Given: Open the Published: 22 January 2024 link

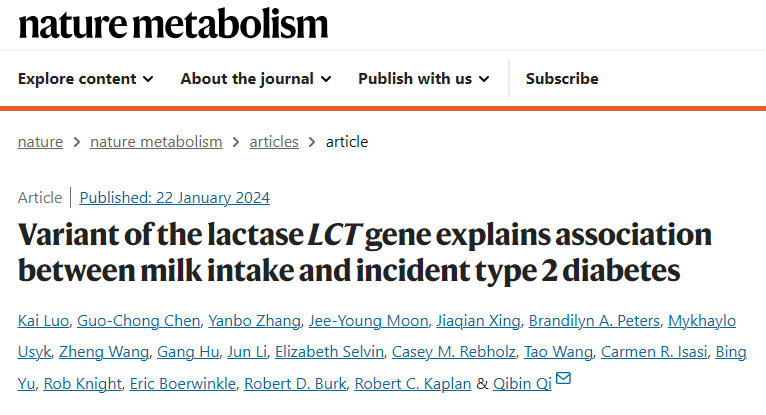Looking at the screenshot, I should 174,198.
